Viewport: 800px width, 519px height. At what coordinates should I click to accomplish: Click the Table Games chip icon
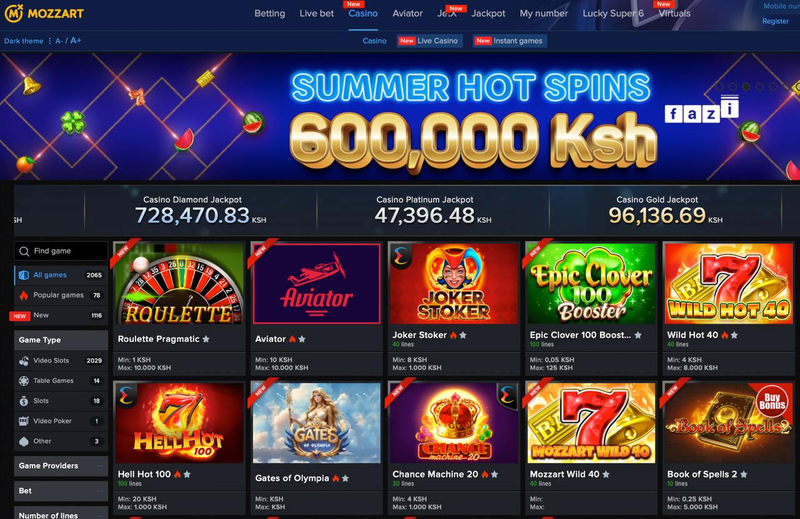[x=24, y=381]
